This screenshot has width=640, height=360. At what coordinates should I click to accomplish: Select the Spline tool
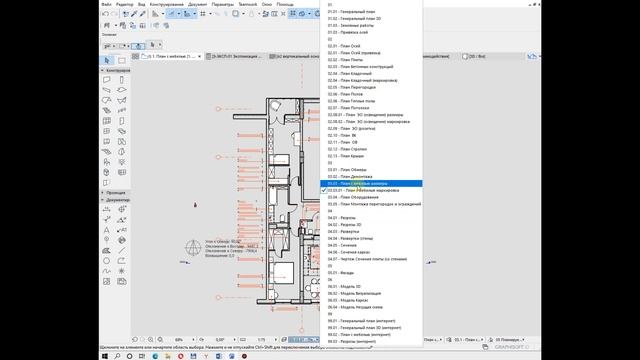107,271
